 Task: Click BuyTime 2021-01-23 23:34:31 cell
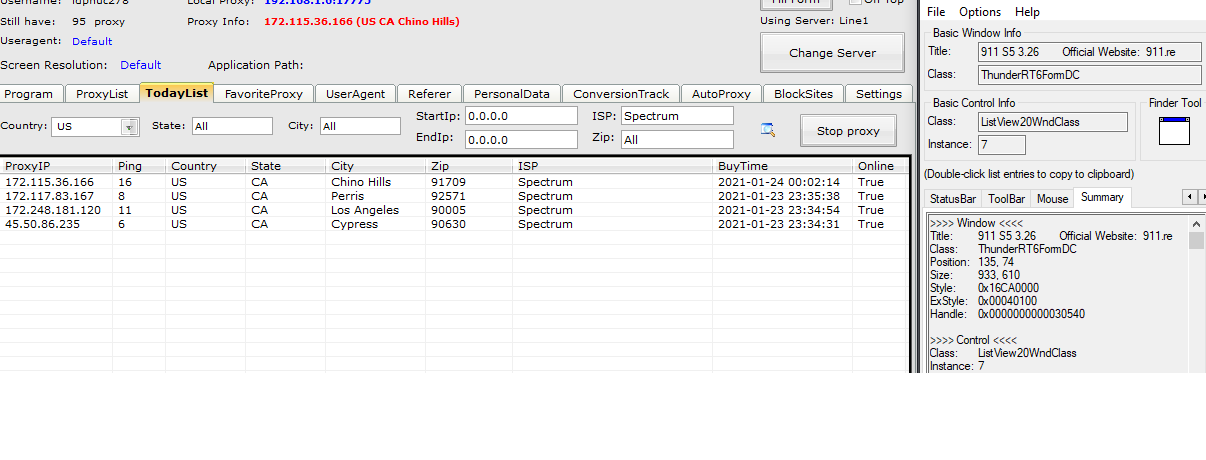point(778,224)
